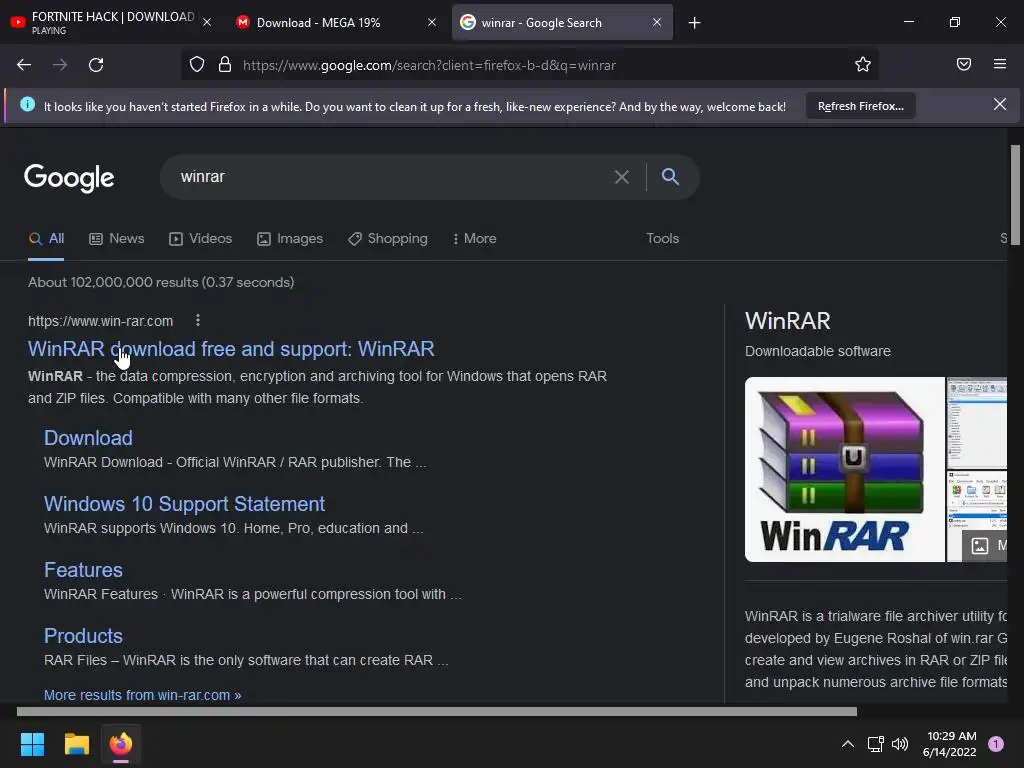1024x768 pixels.
Task: Reload the current page
Action: click(x=96, y=65)
